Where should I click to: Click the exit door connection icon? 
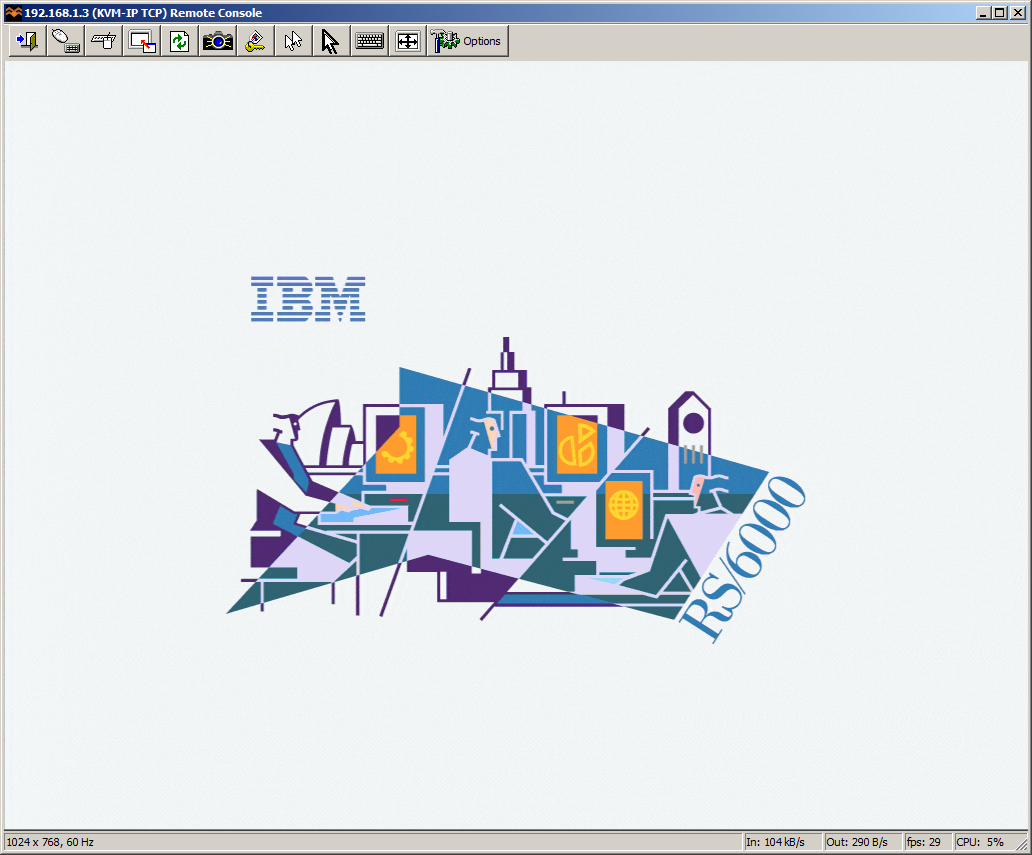tap(28, 41)
